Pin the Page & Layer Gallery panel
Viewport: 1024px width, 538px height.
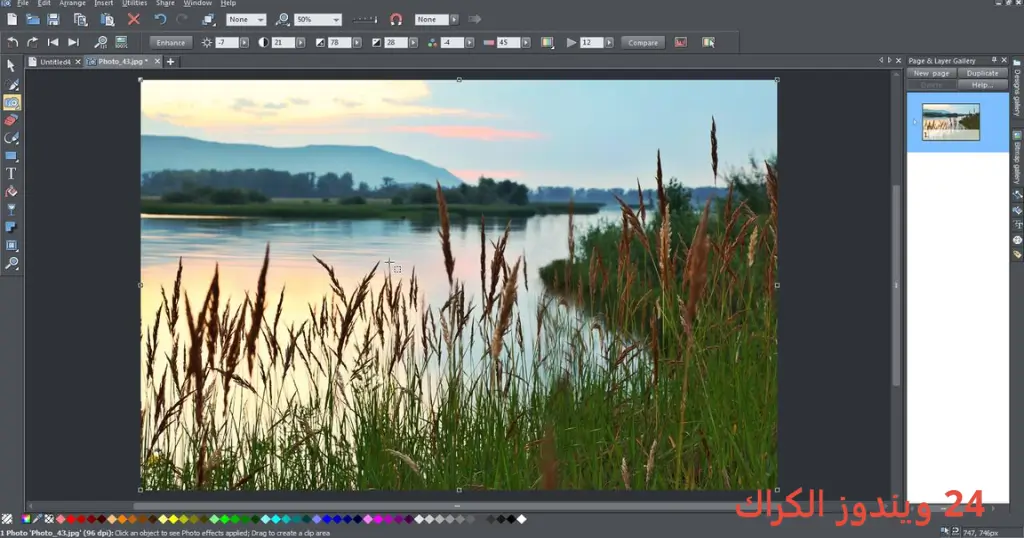994,60
